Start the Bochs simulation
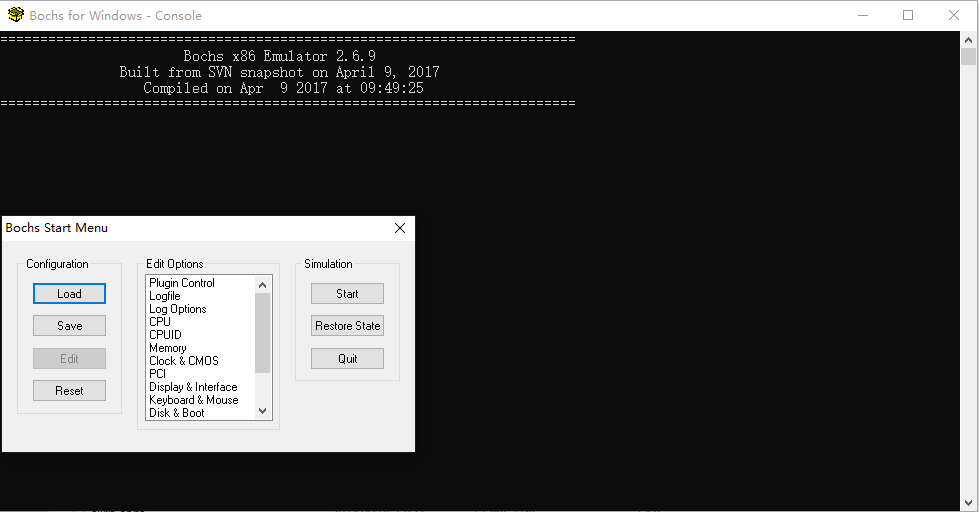Image resolution: width=979 pixels, height=512 pixels. pos(347,293)
